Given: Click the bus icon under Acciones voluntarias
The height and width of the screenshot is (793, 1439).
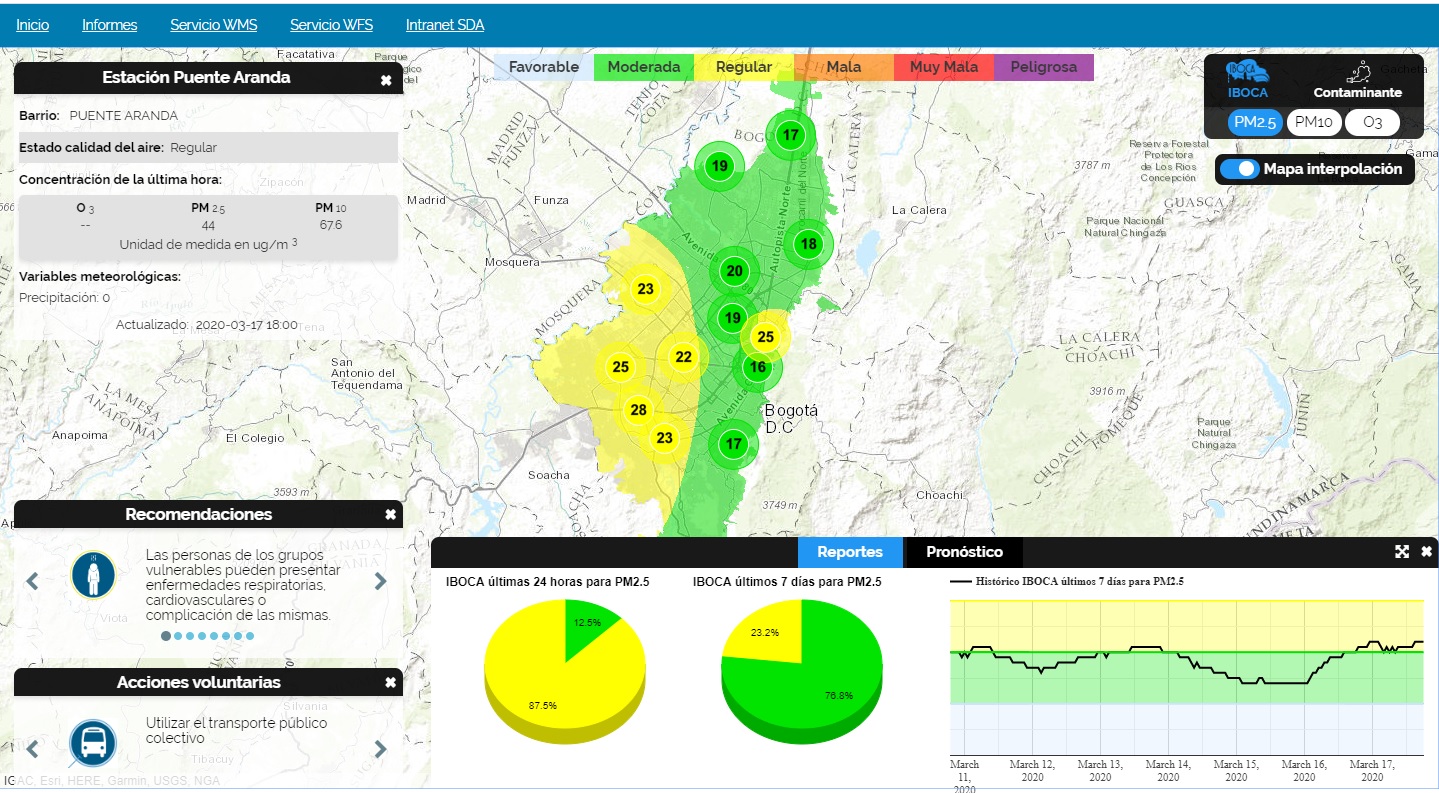Looking at the screenshot, I should pos(93,743).
